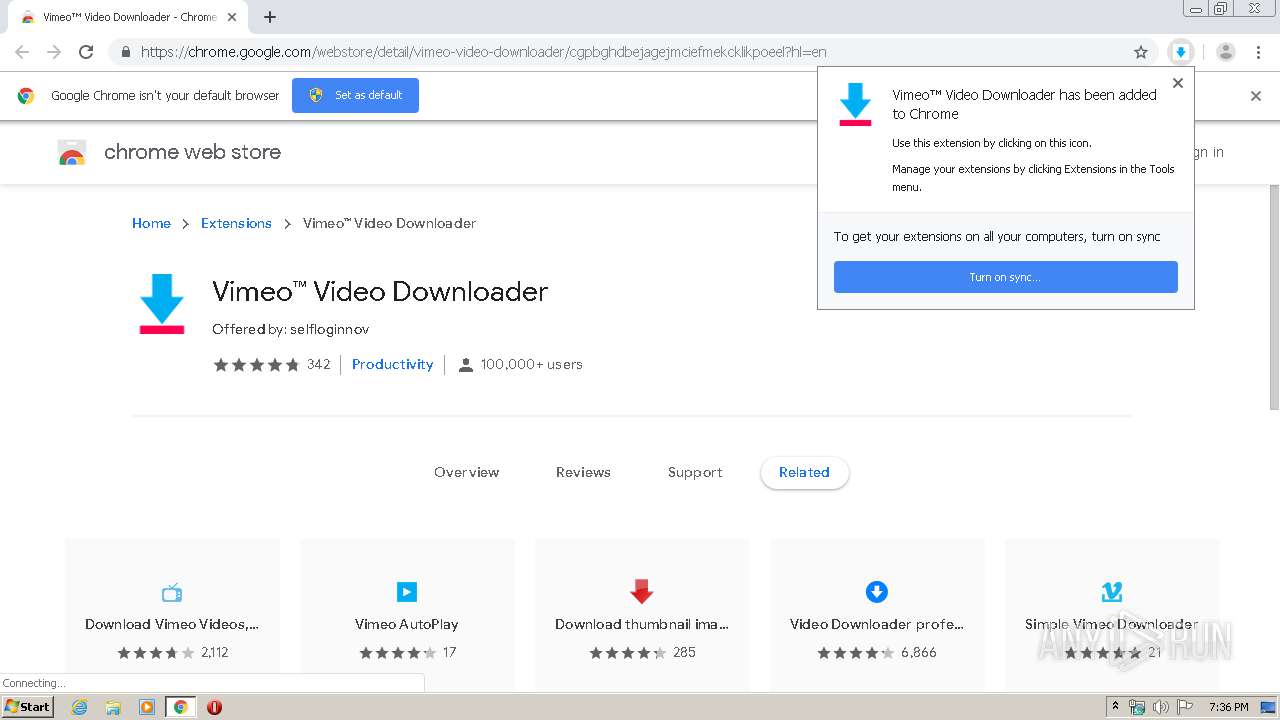Open Download Vimeo Videos related extension card
The width and height of the screenshot is (1280, 720).
pyautogui.click(x=172, y=614)
